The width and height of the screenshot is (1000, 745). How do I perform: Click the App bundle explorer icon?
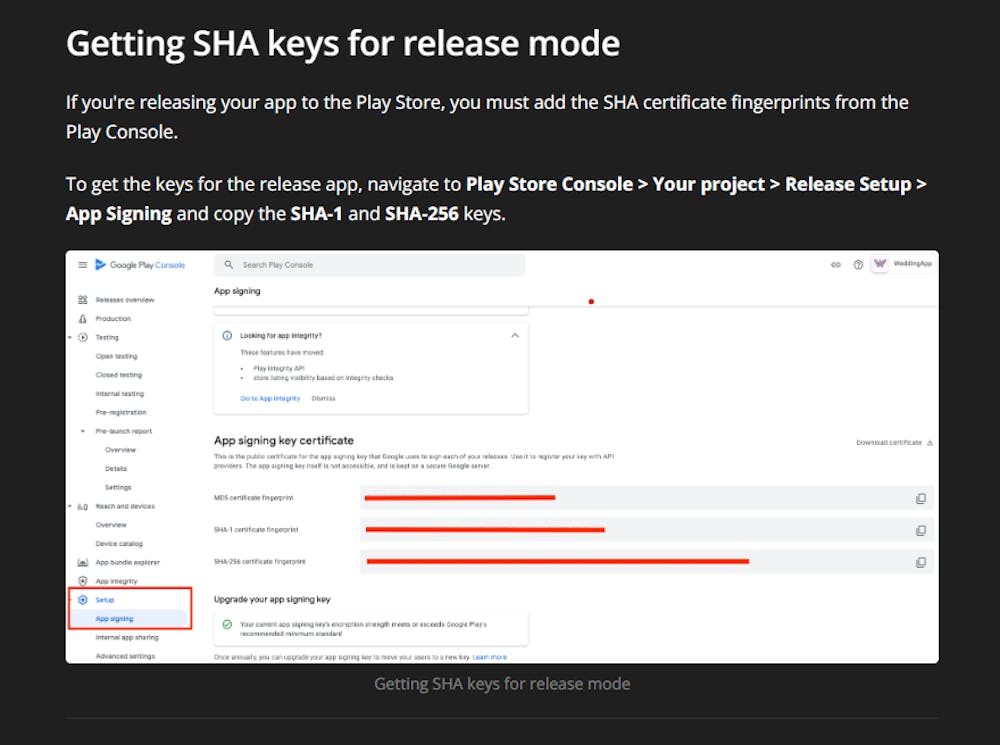(83, 562)
